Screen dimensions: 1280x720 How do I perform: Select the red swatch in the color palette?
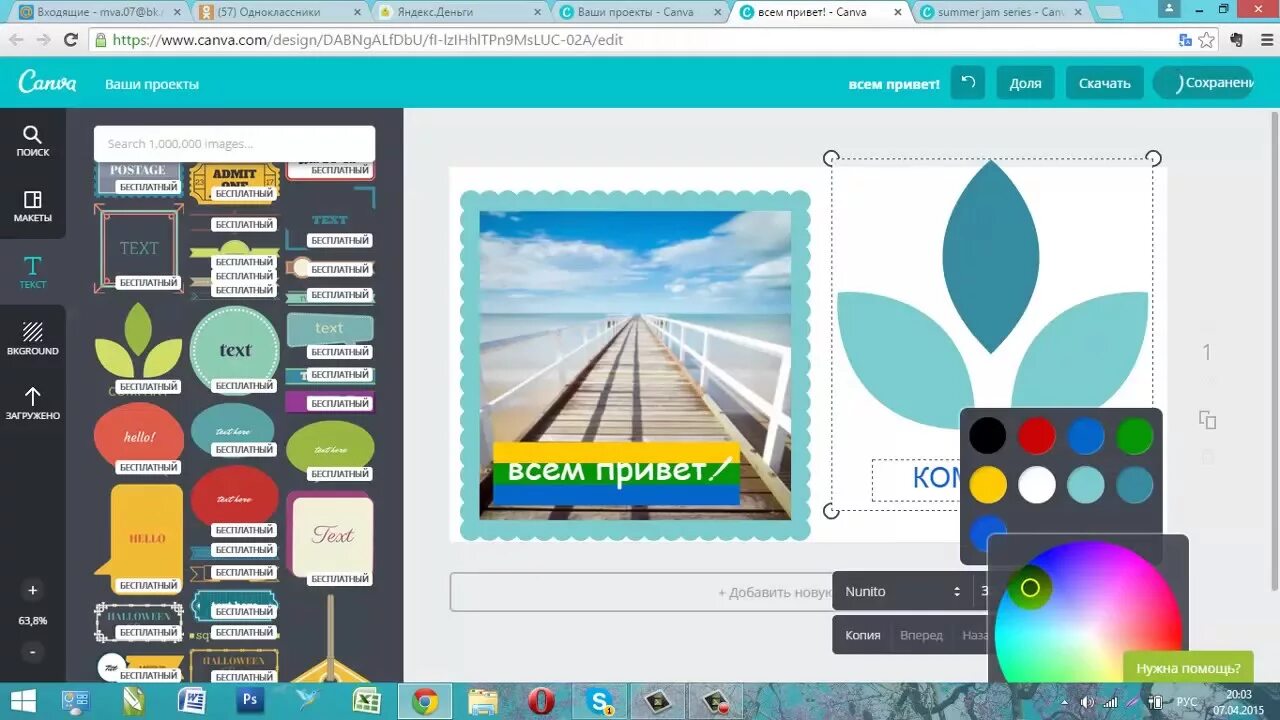(1036, 435)
